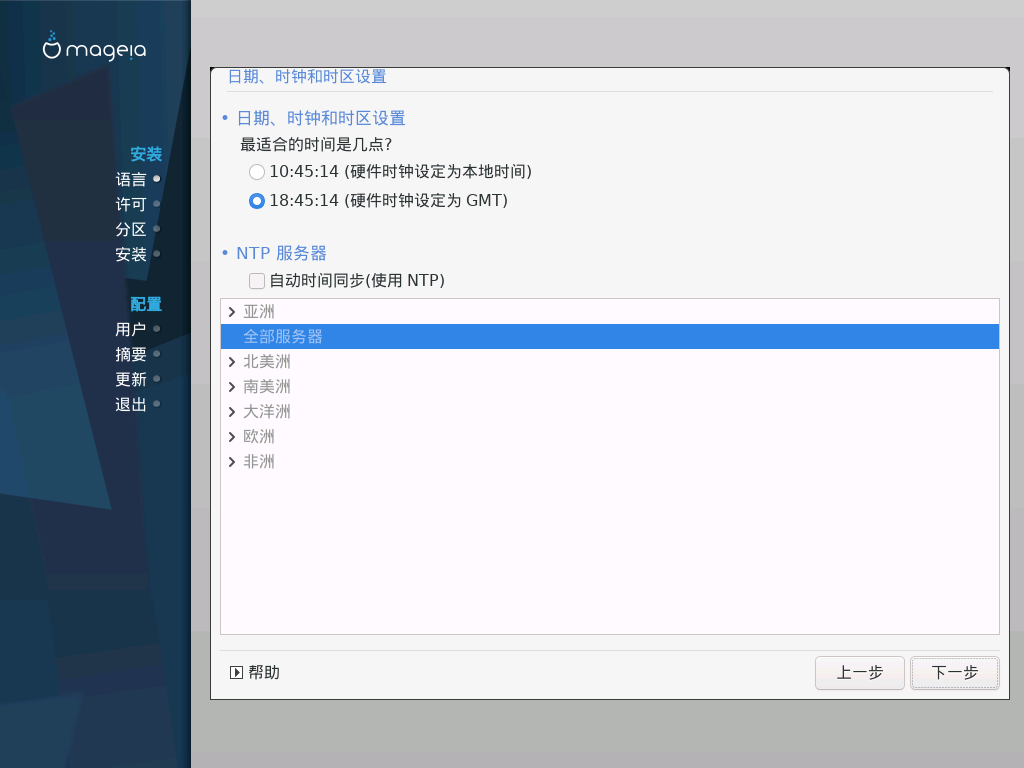This screenshot has width=1024, height=768.
Task: Click the dot beside 语言 step
Action: [157, 179]
